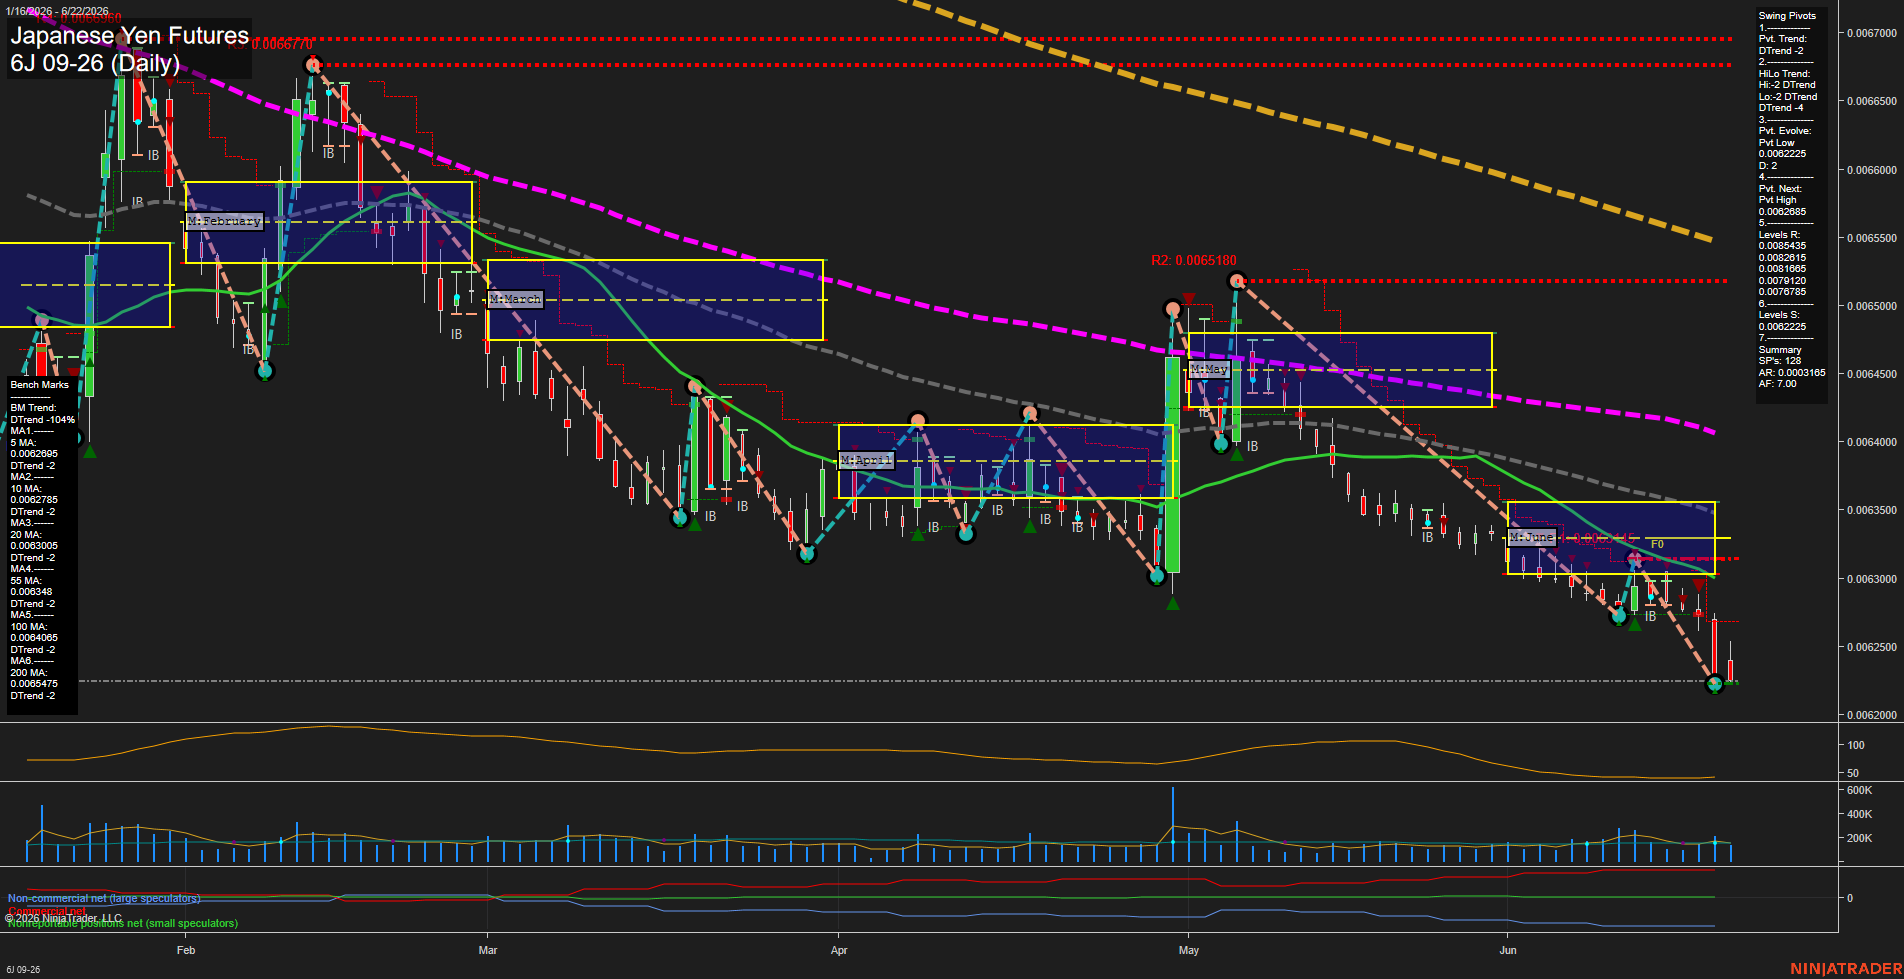Click the 0.0065000 price axis label
Screen dimensions: 1904x979
1871,306
